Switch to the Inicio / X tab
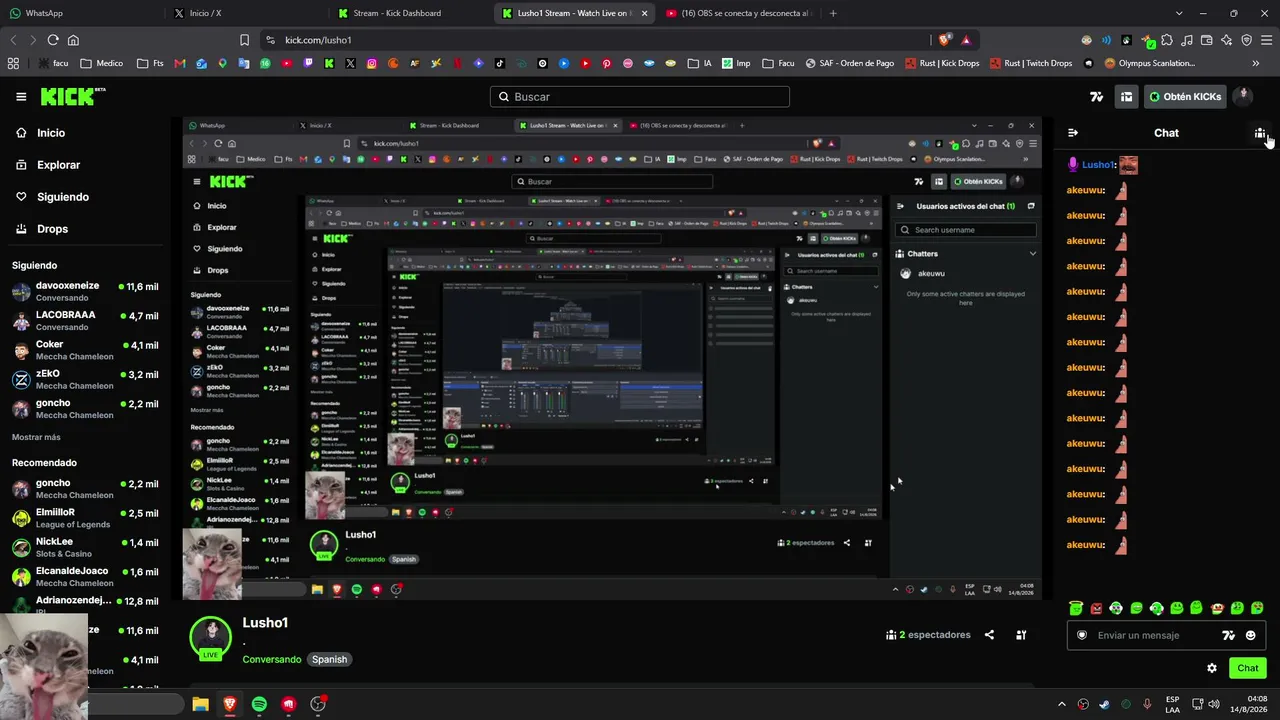The height and width of the screenshot is (720, 1280). pyautogui.click(x=246, y=13)
